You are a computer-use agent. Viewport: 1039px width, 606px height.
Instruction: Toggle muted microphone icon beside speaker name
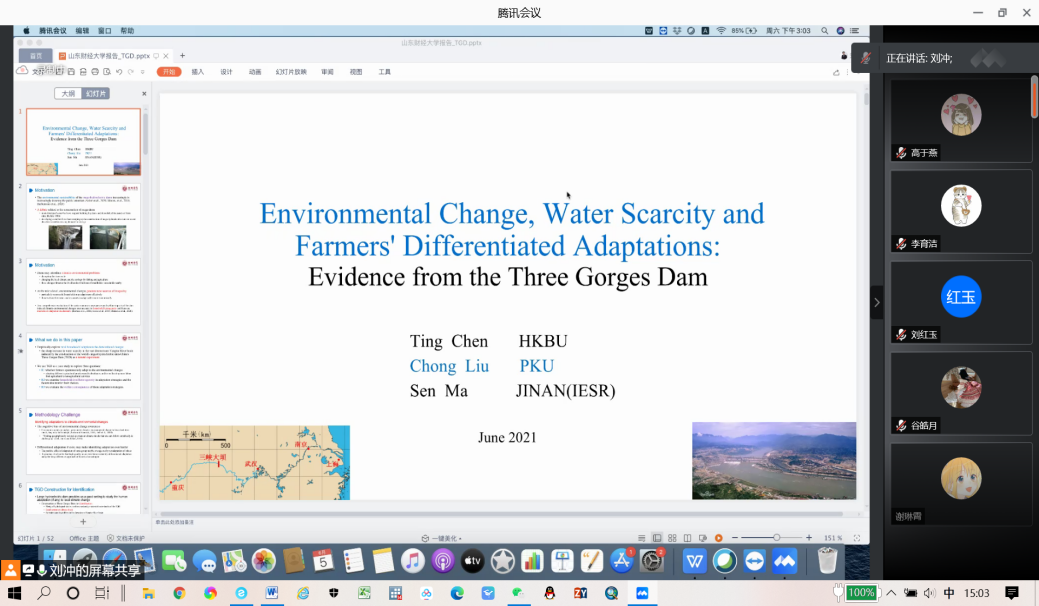click(866, 58)
